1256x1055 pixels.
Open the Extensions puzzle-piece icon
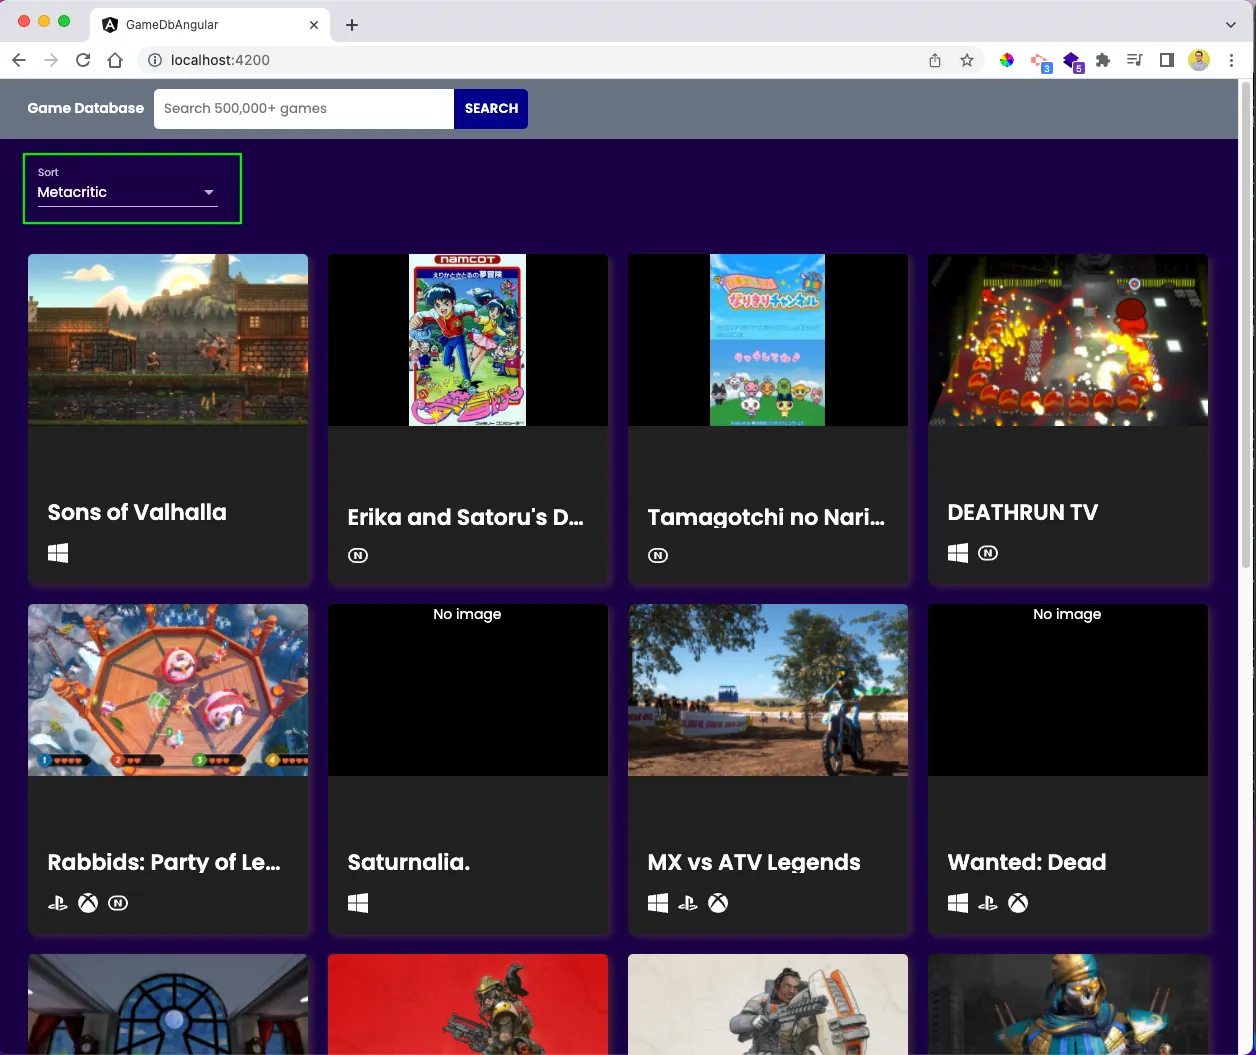tap(1103, 60)
